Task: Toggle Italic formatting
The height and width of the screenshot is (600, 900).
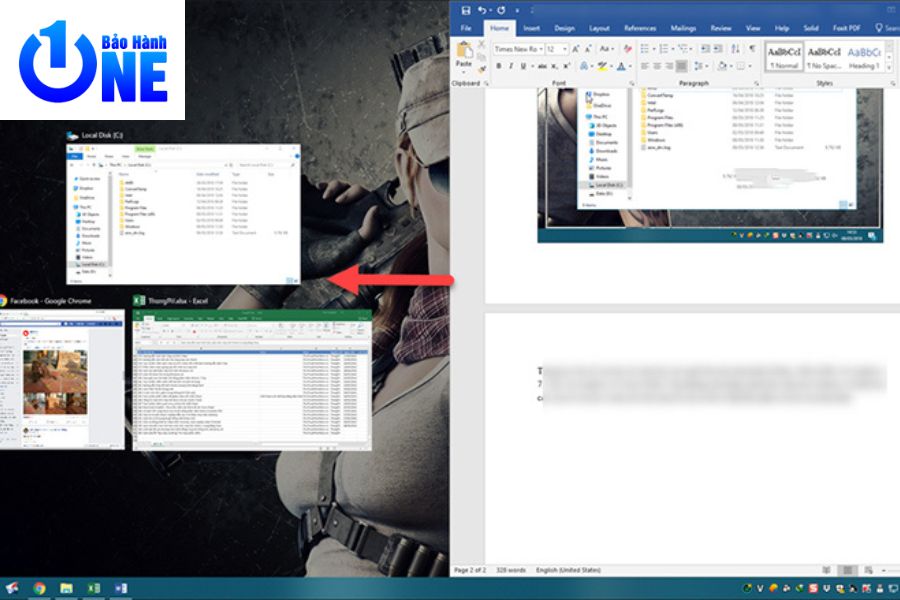Action: click(512, 66)
